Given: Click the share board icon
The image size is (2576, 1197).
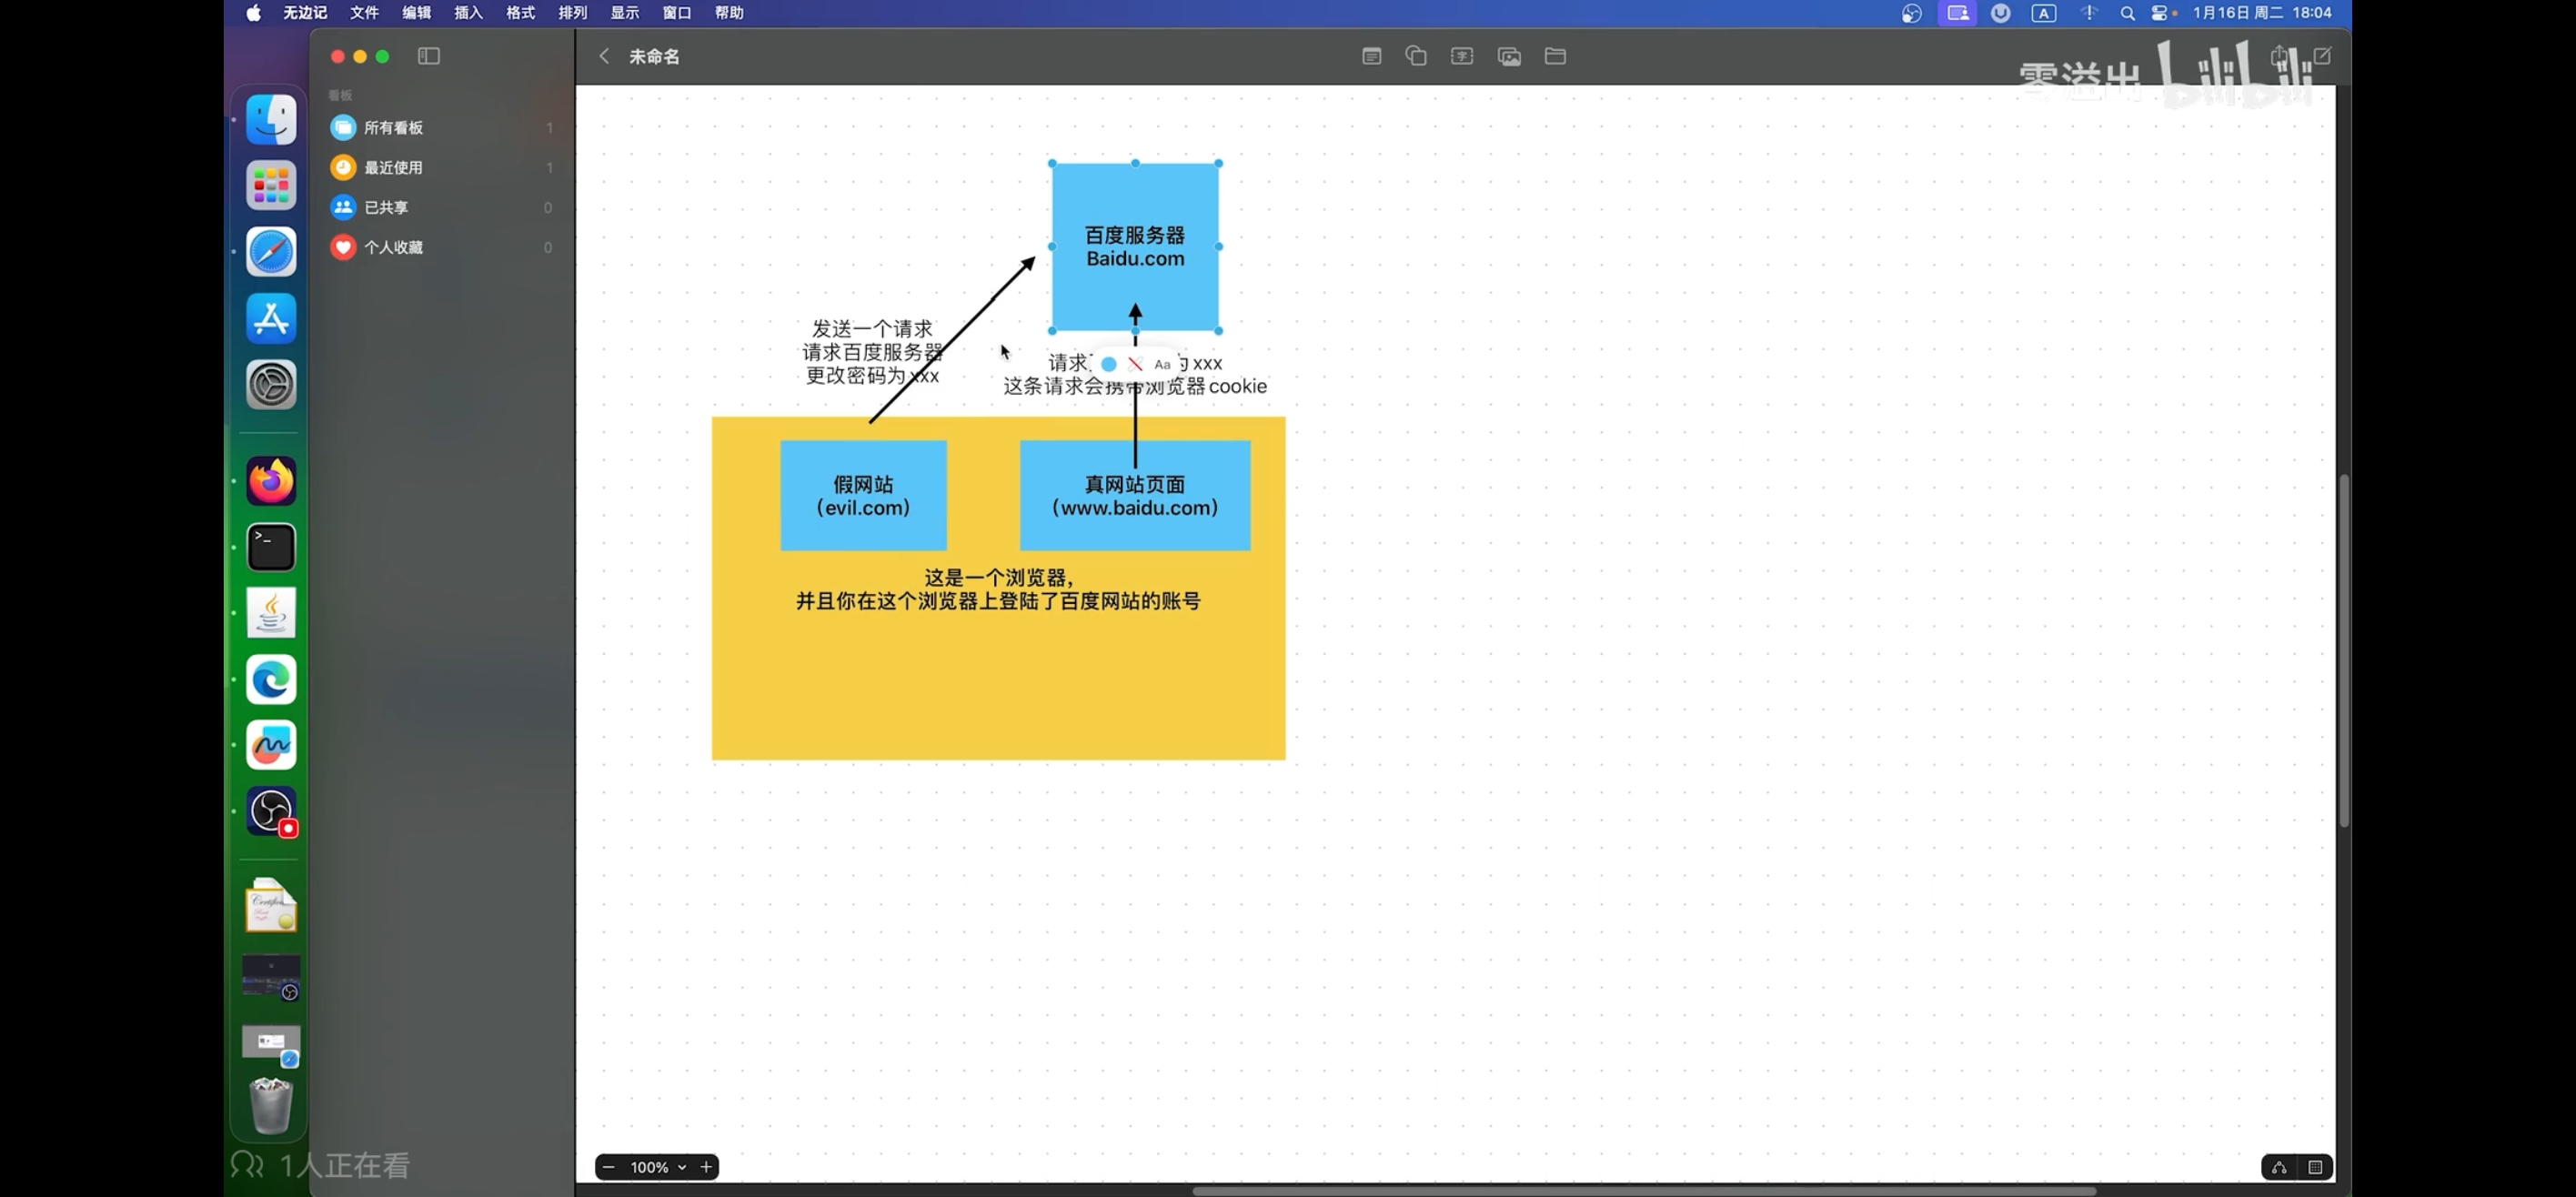Looking at the screenshot, I should [2279, 56].
